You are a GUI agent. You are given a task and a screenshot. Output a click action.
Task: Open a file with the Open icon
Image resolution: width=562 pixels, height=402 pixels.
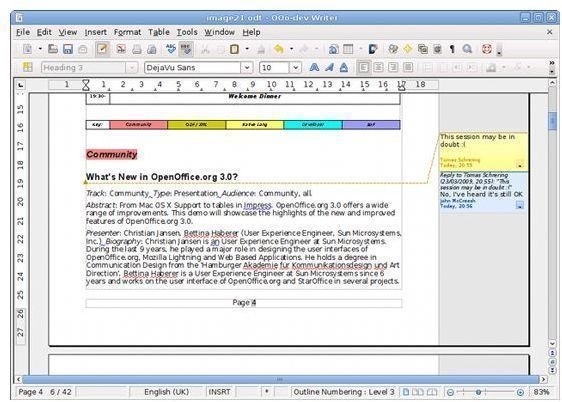53,49
